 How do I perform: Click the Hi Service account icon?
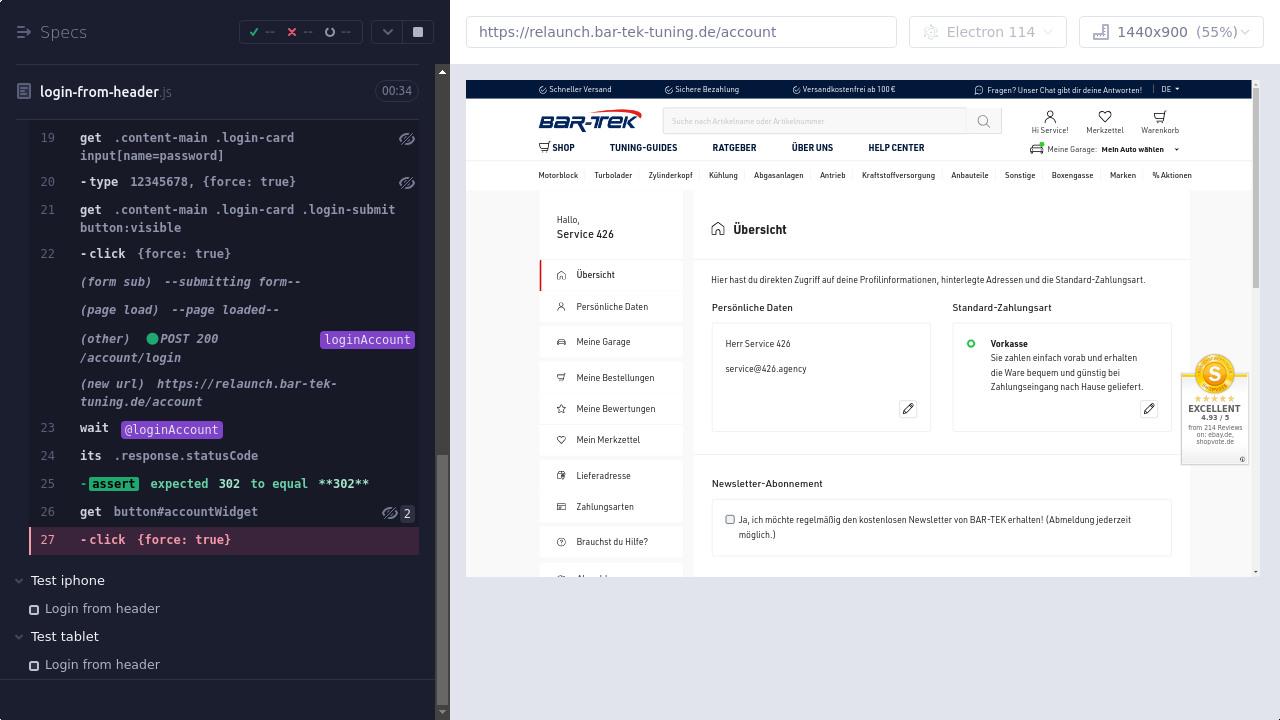coord(1049,117)
